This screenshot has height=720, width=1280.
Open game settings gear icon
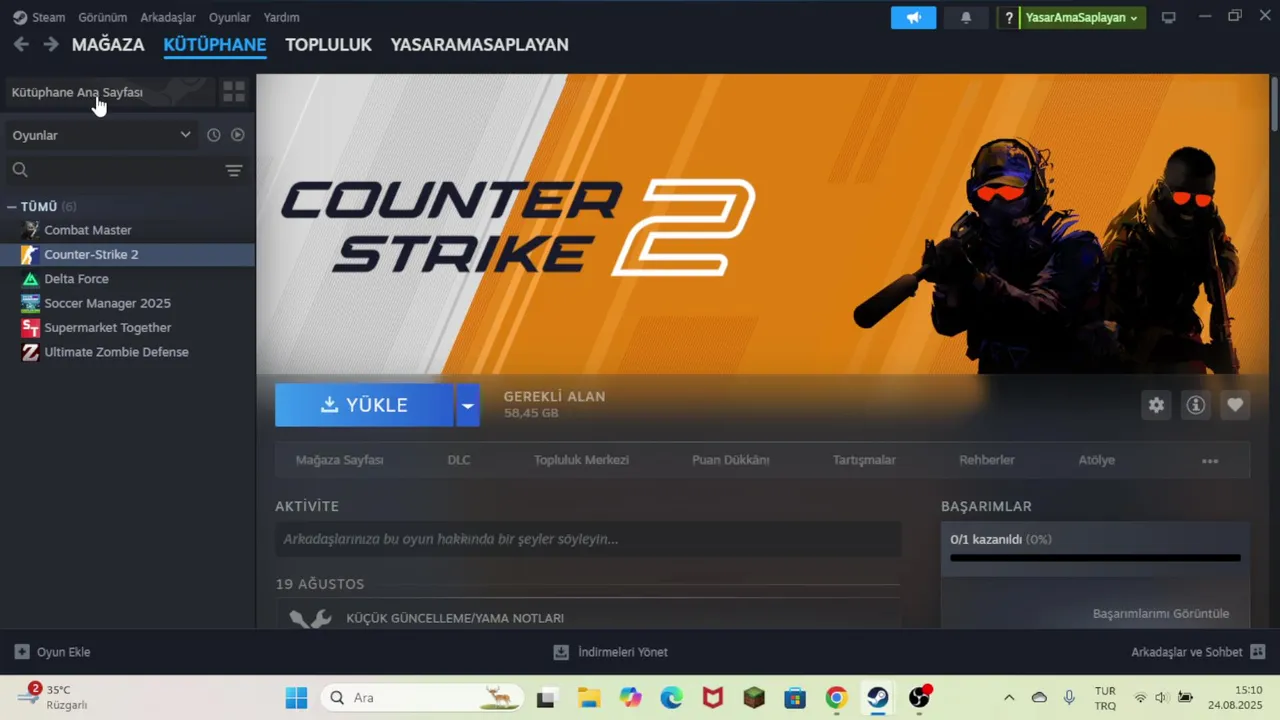(x=1156, y=405)
